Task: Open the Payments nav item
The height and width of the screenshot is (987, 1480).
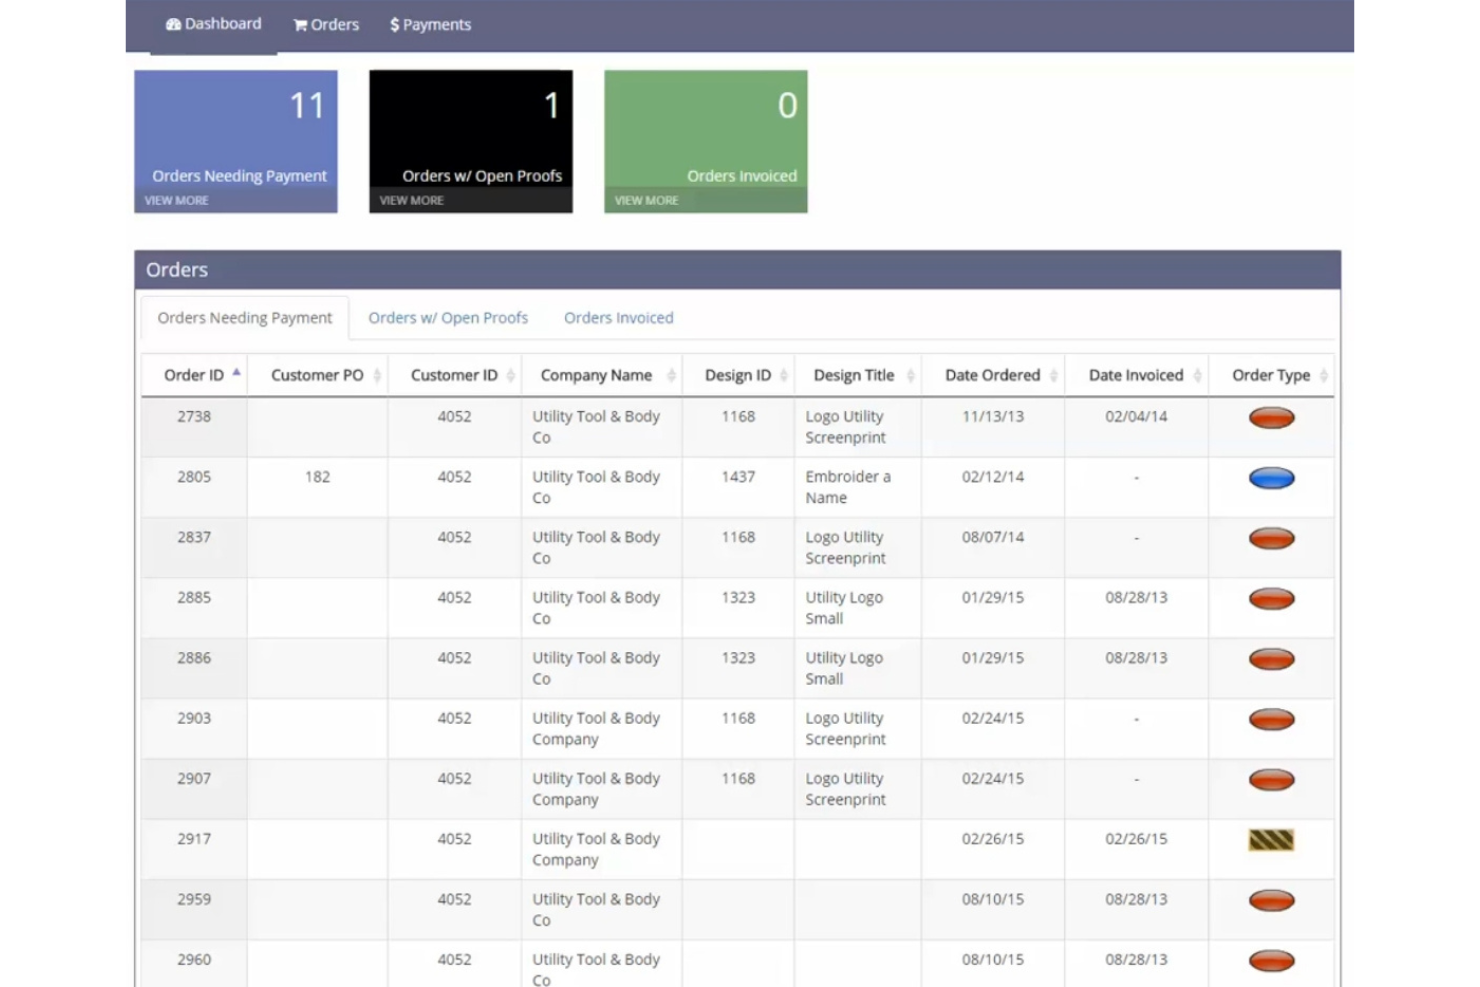Action: (x=430, y=25)
